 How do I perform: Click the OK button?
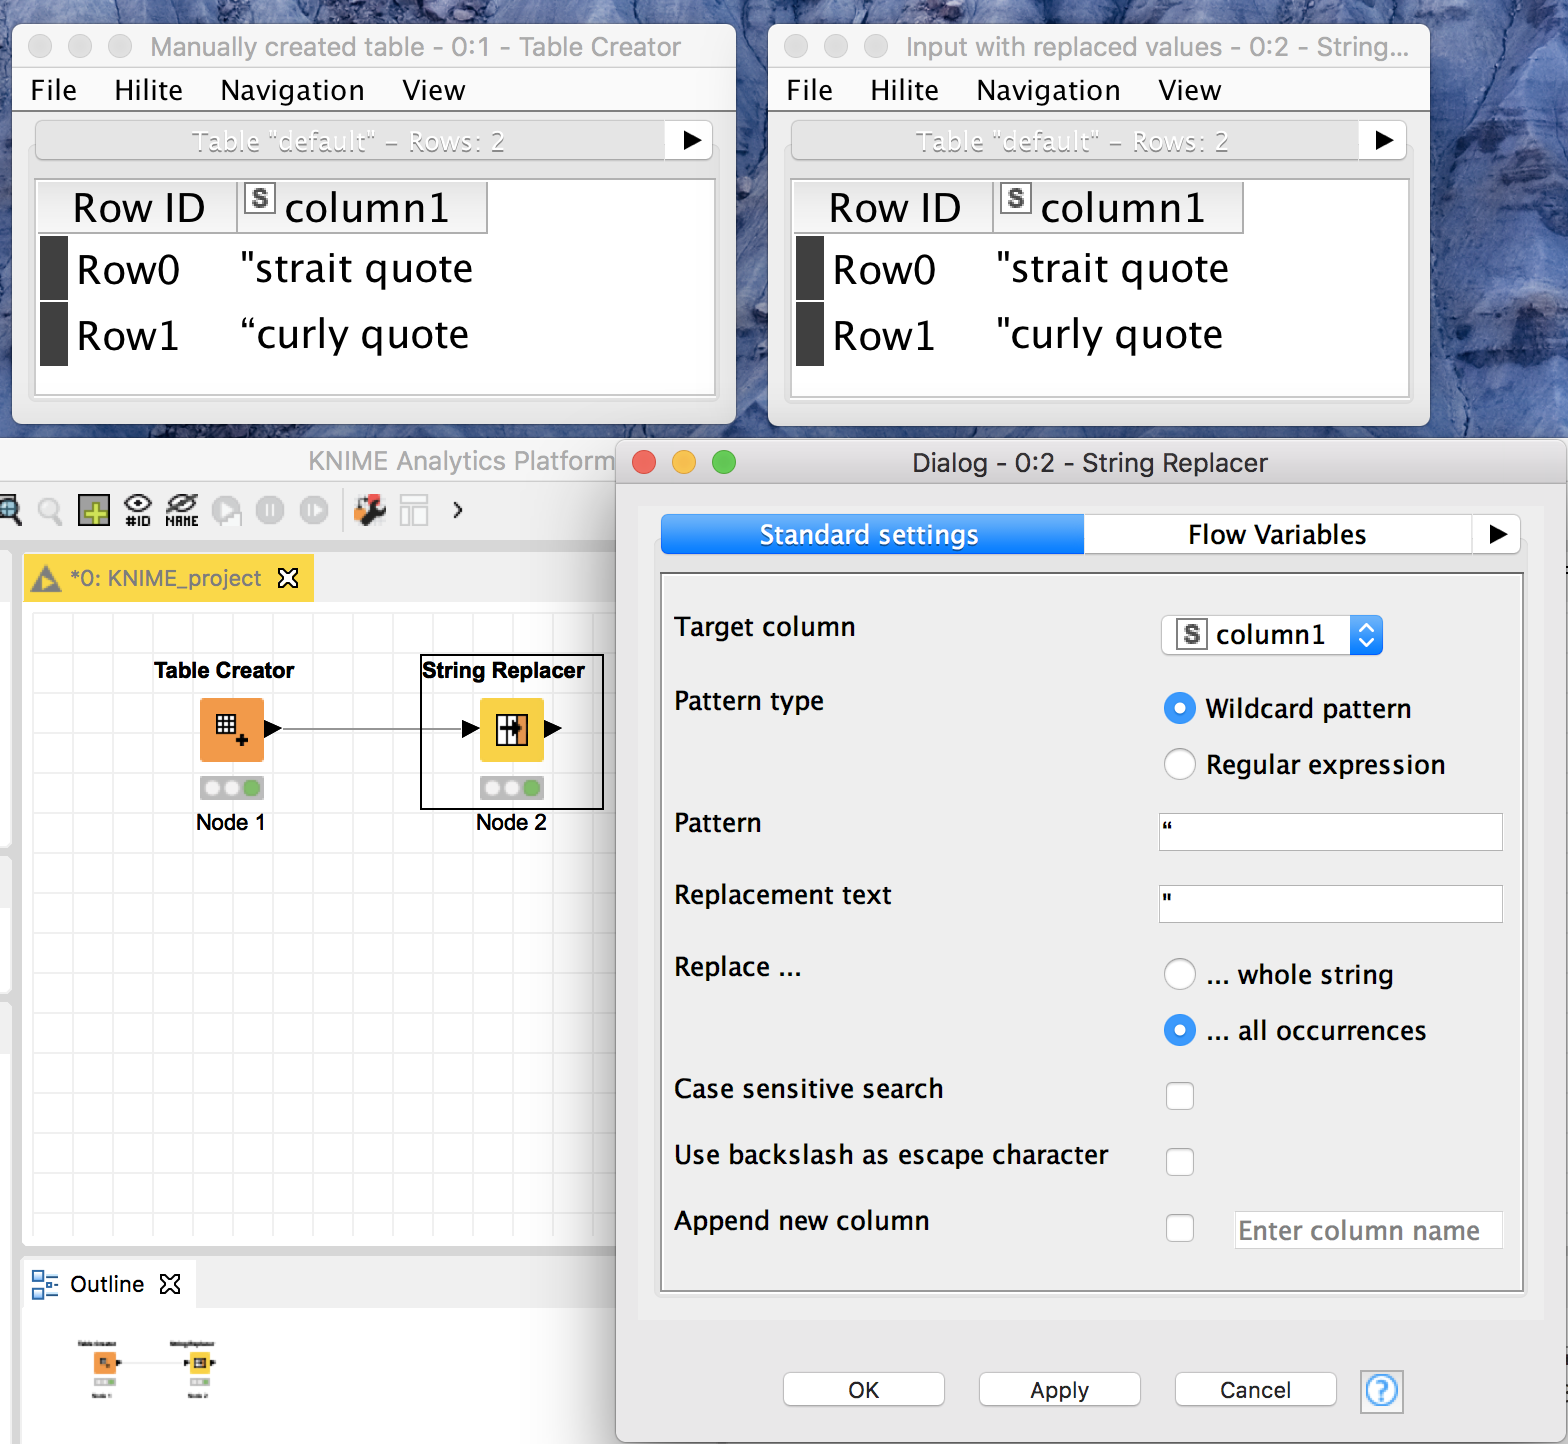click(x=864, y=1390)
